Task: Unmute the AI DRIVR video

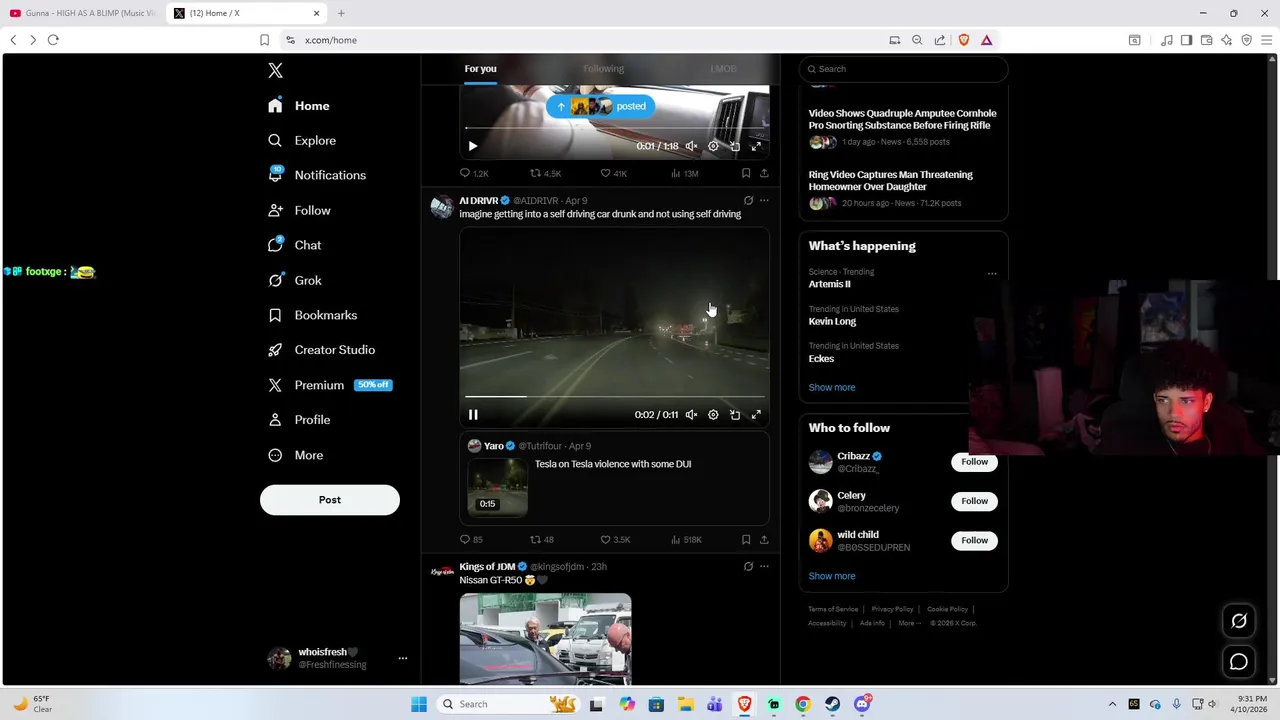Action: click(691, 415)
